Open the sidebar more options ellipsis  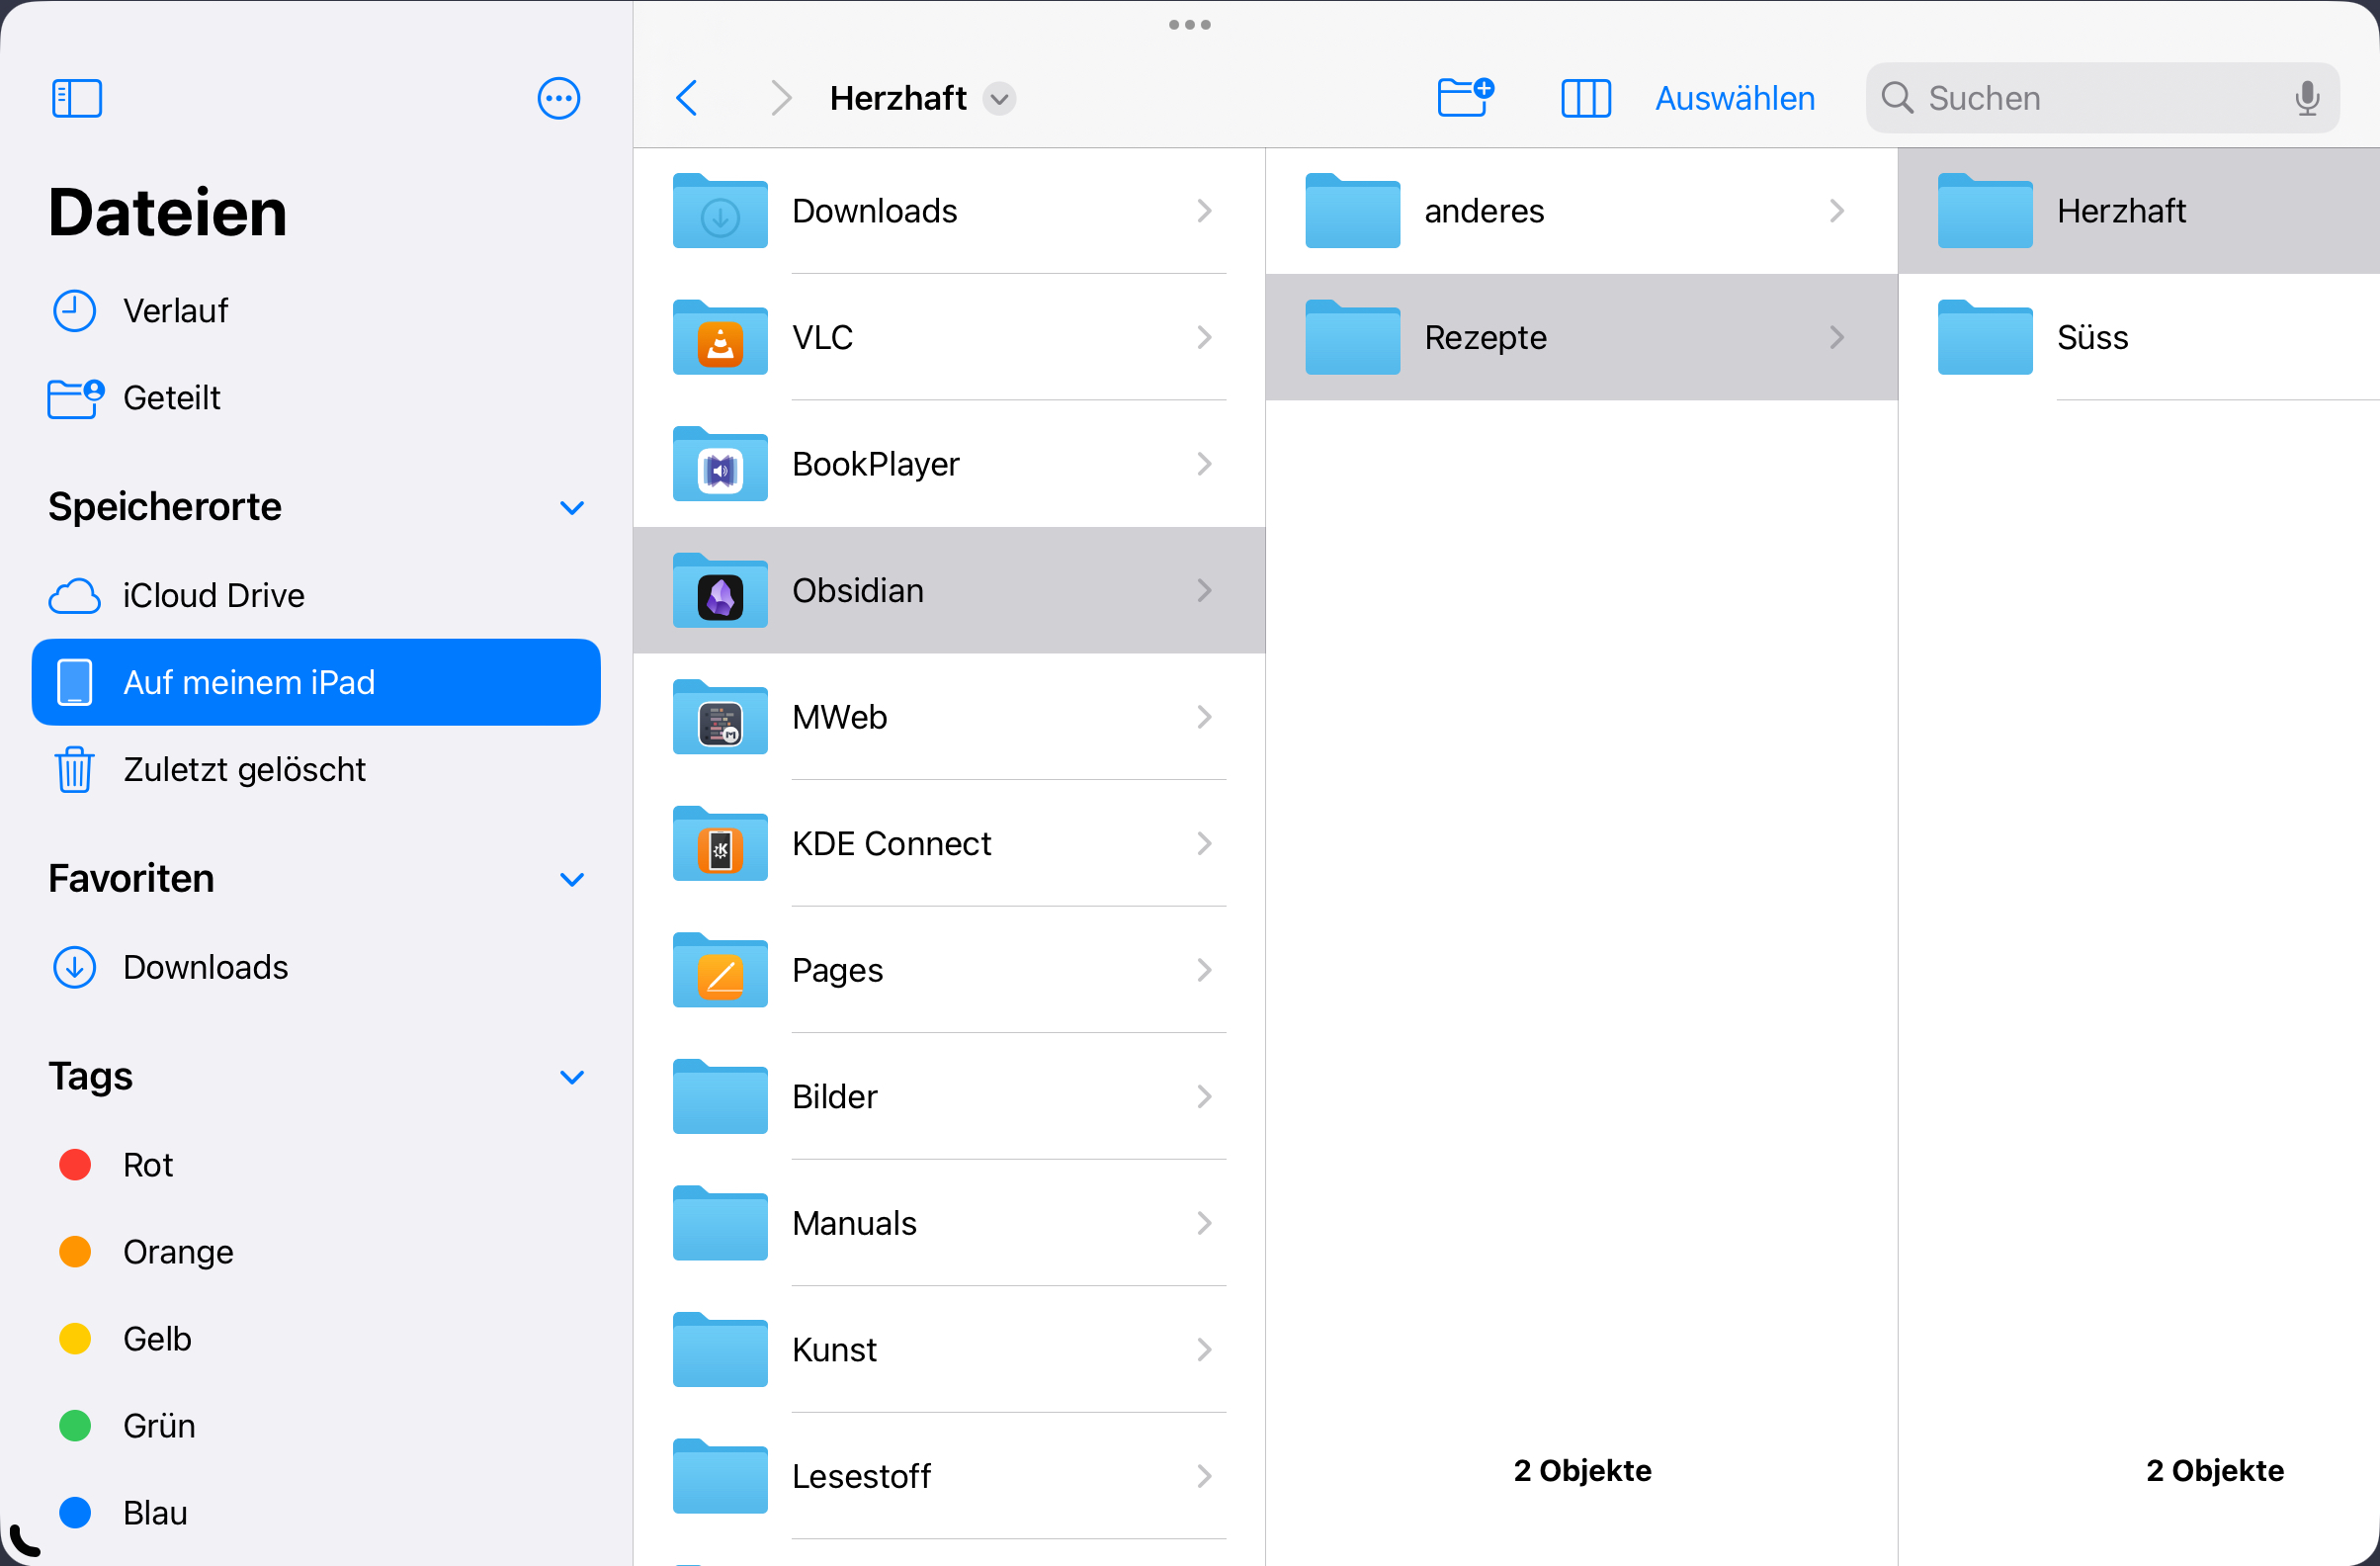(558, 98)
